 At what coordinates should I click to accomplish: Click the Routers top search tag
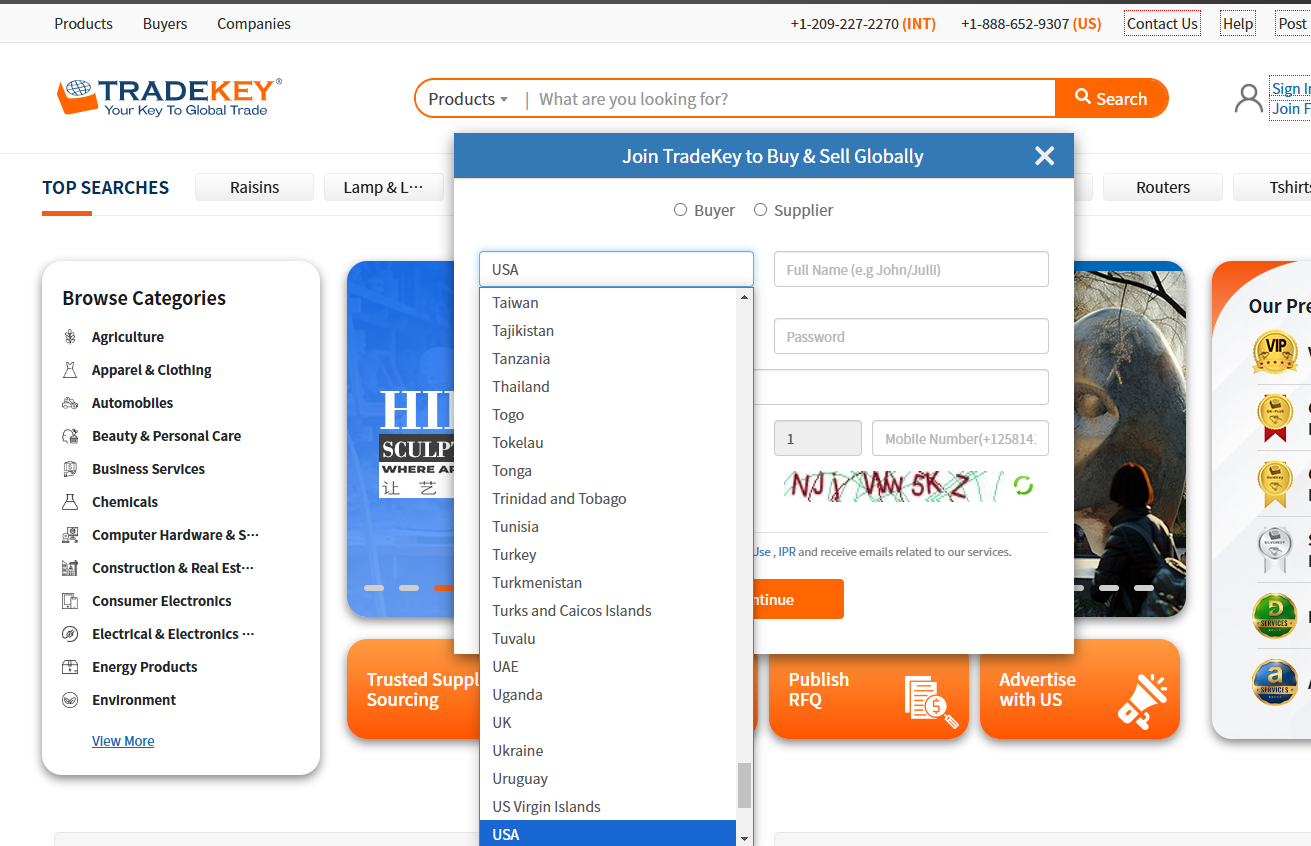click(1163, 187)
